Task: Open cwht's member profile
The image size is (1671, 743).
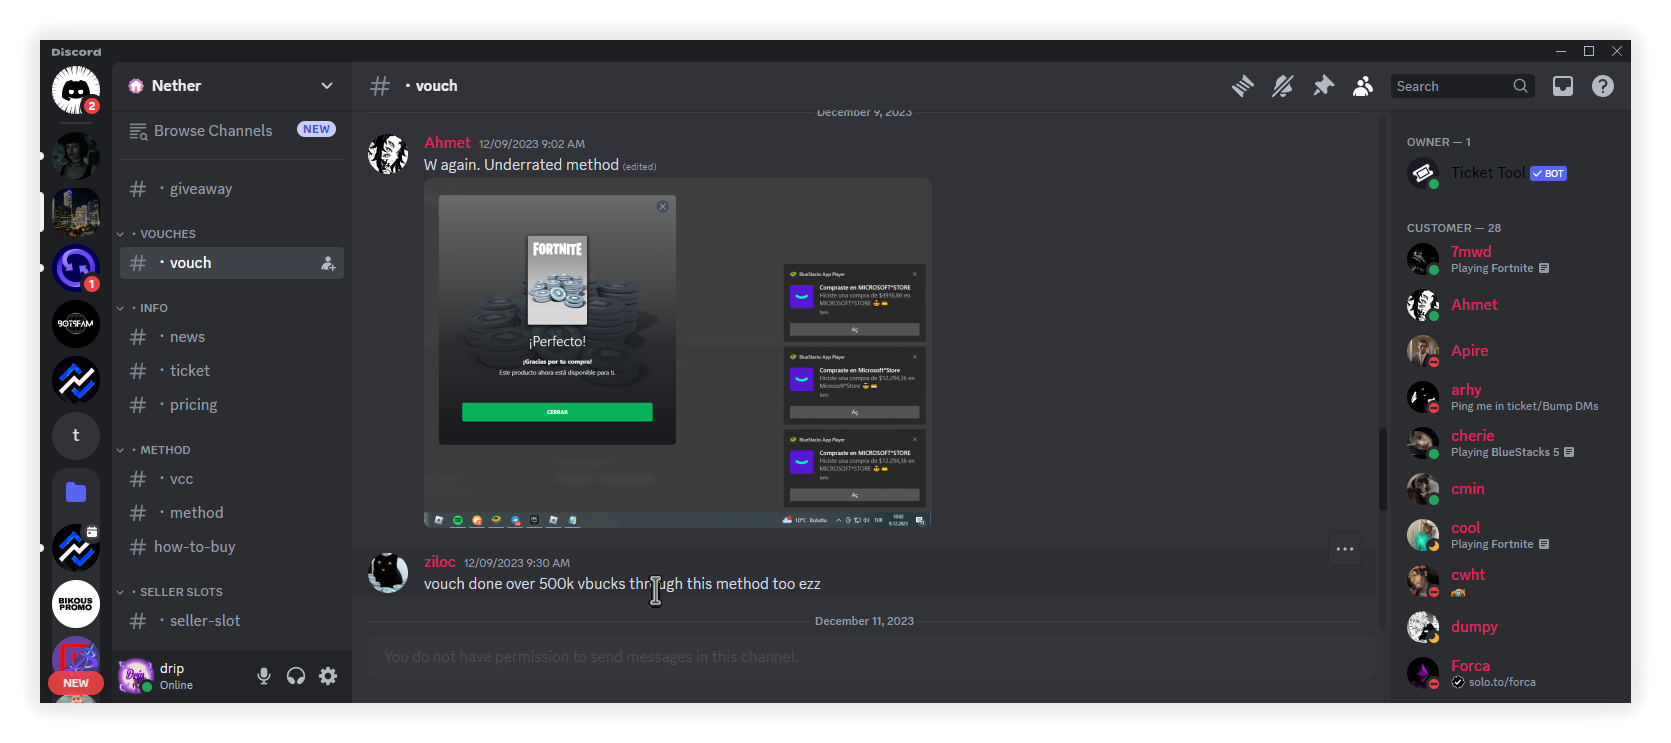Action: tap(1511, 581)
